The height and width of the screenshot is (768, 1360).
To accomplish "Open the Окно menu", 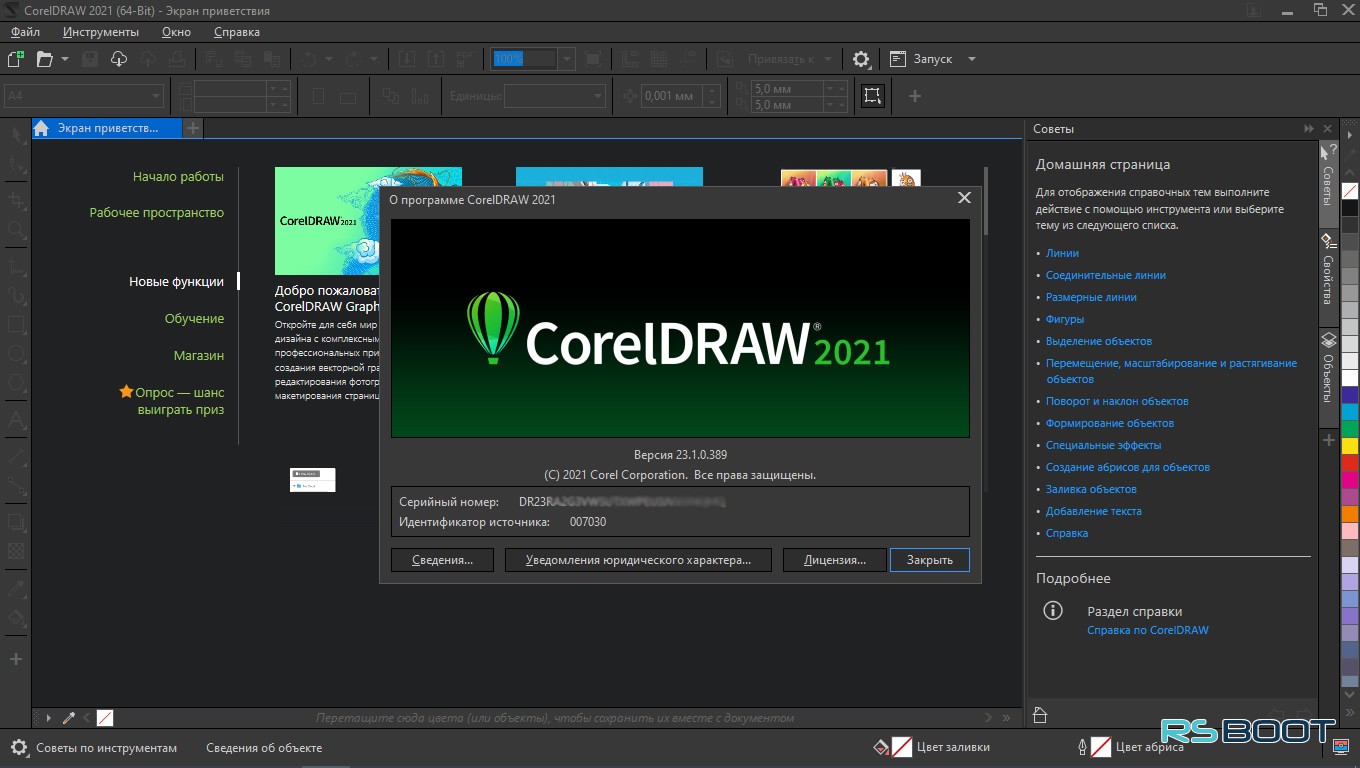I will [x=176, y=32].
